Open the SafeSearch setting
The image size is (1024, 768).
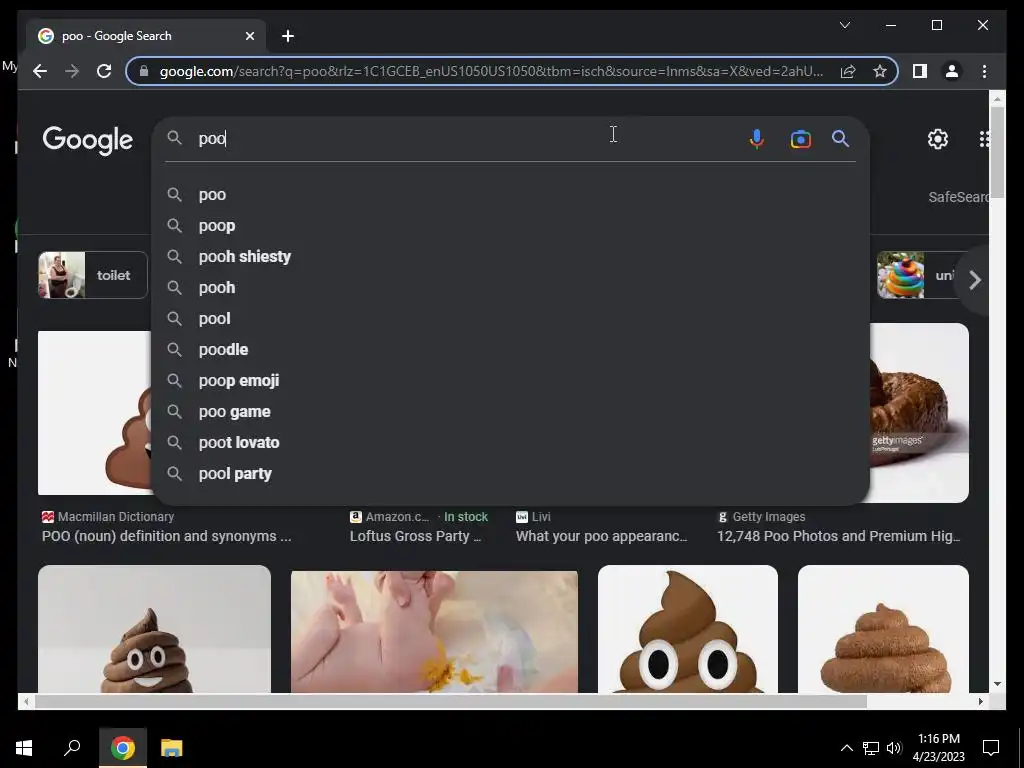tap(958, 197)
